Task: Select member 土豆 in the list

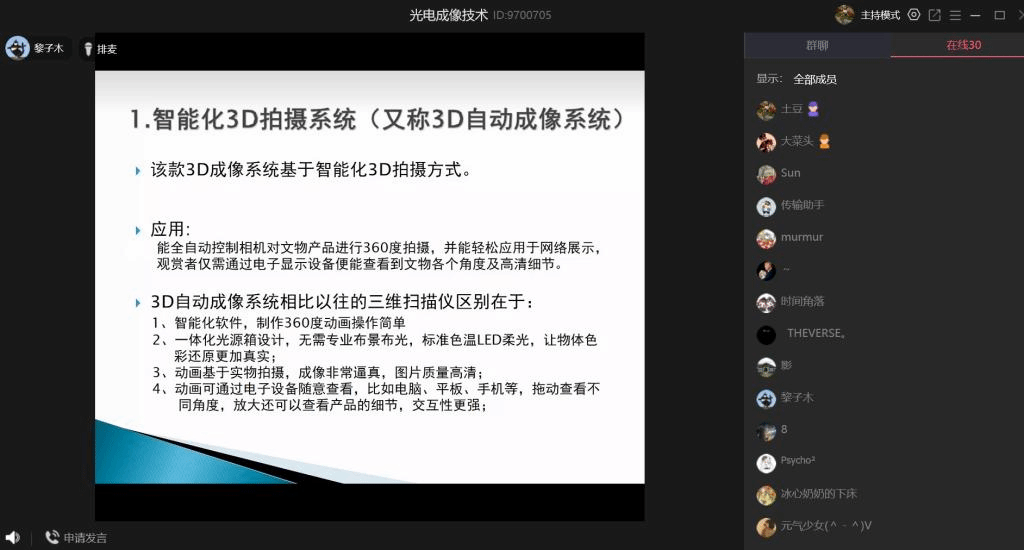Action: pos(791,109)
